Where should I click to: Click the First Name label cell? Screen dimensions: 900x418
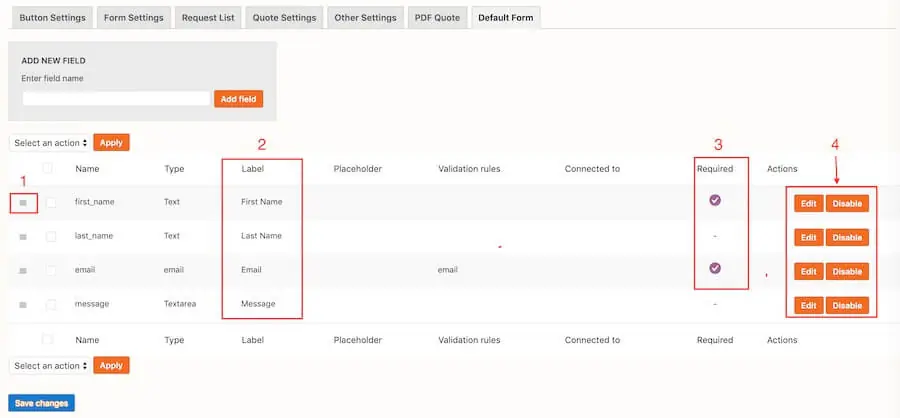(262, 202)
